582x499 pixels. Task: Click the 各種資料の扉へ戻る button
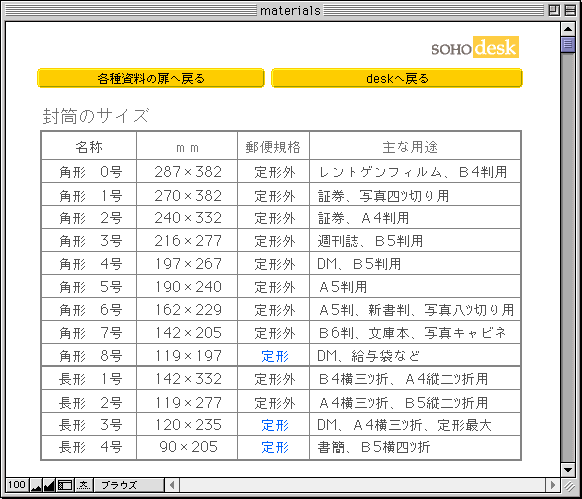(151, 78)
